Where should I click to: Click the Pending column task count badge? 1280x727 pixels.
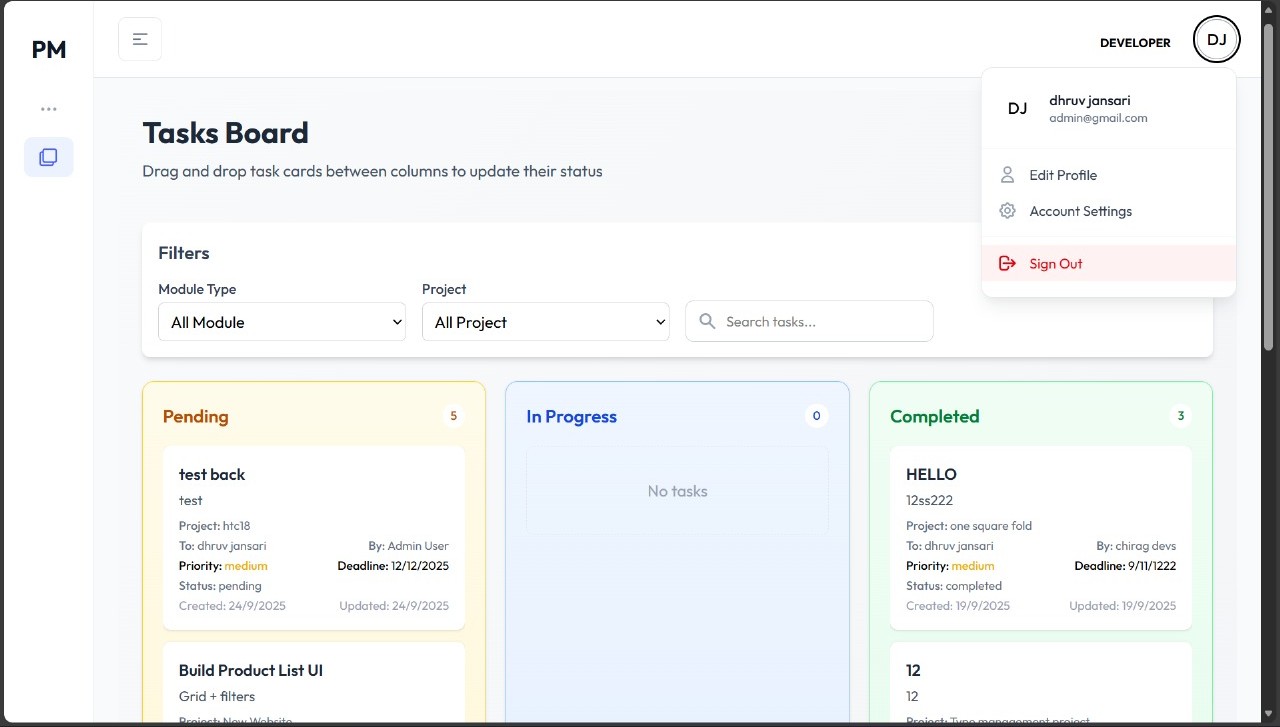pyautogui.click(x=453, y=416)
